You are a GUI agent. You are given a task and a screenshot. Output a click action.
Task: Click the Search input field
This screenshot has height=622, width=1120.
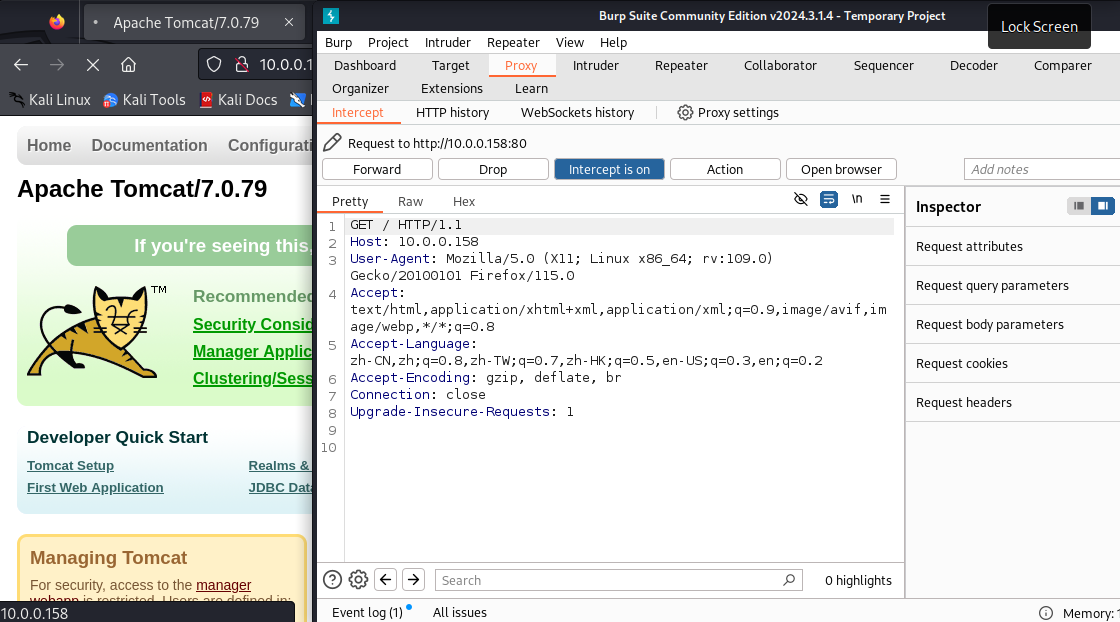pos(619,580)
